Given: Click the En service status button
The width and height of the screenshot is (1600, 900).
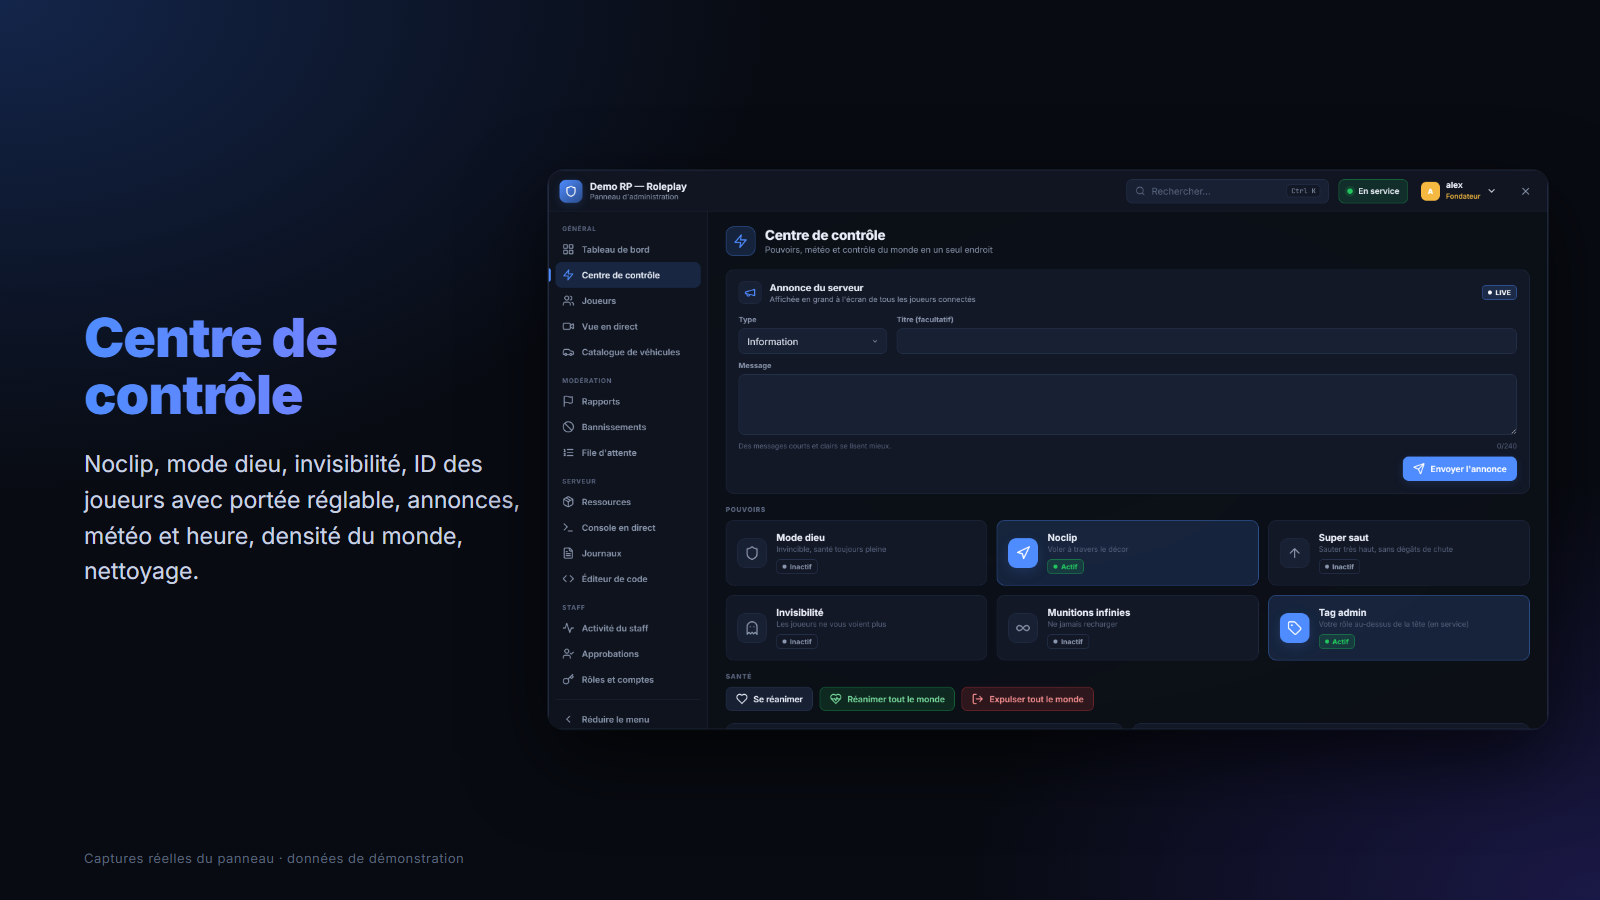Looking at the screenshot, I should point(1373,191).
